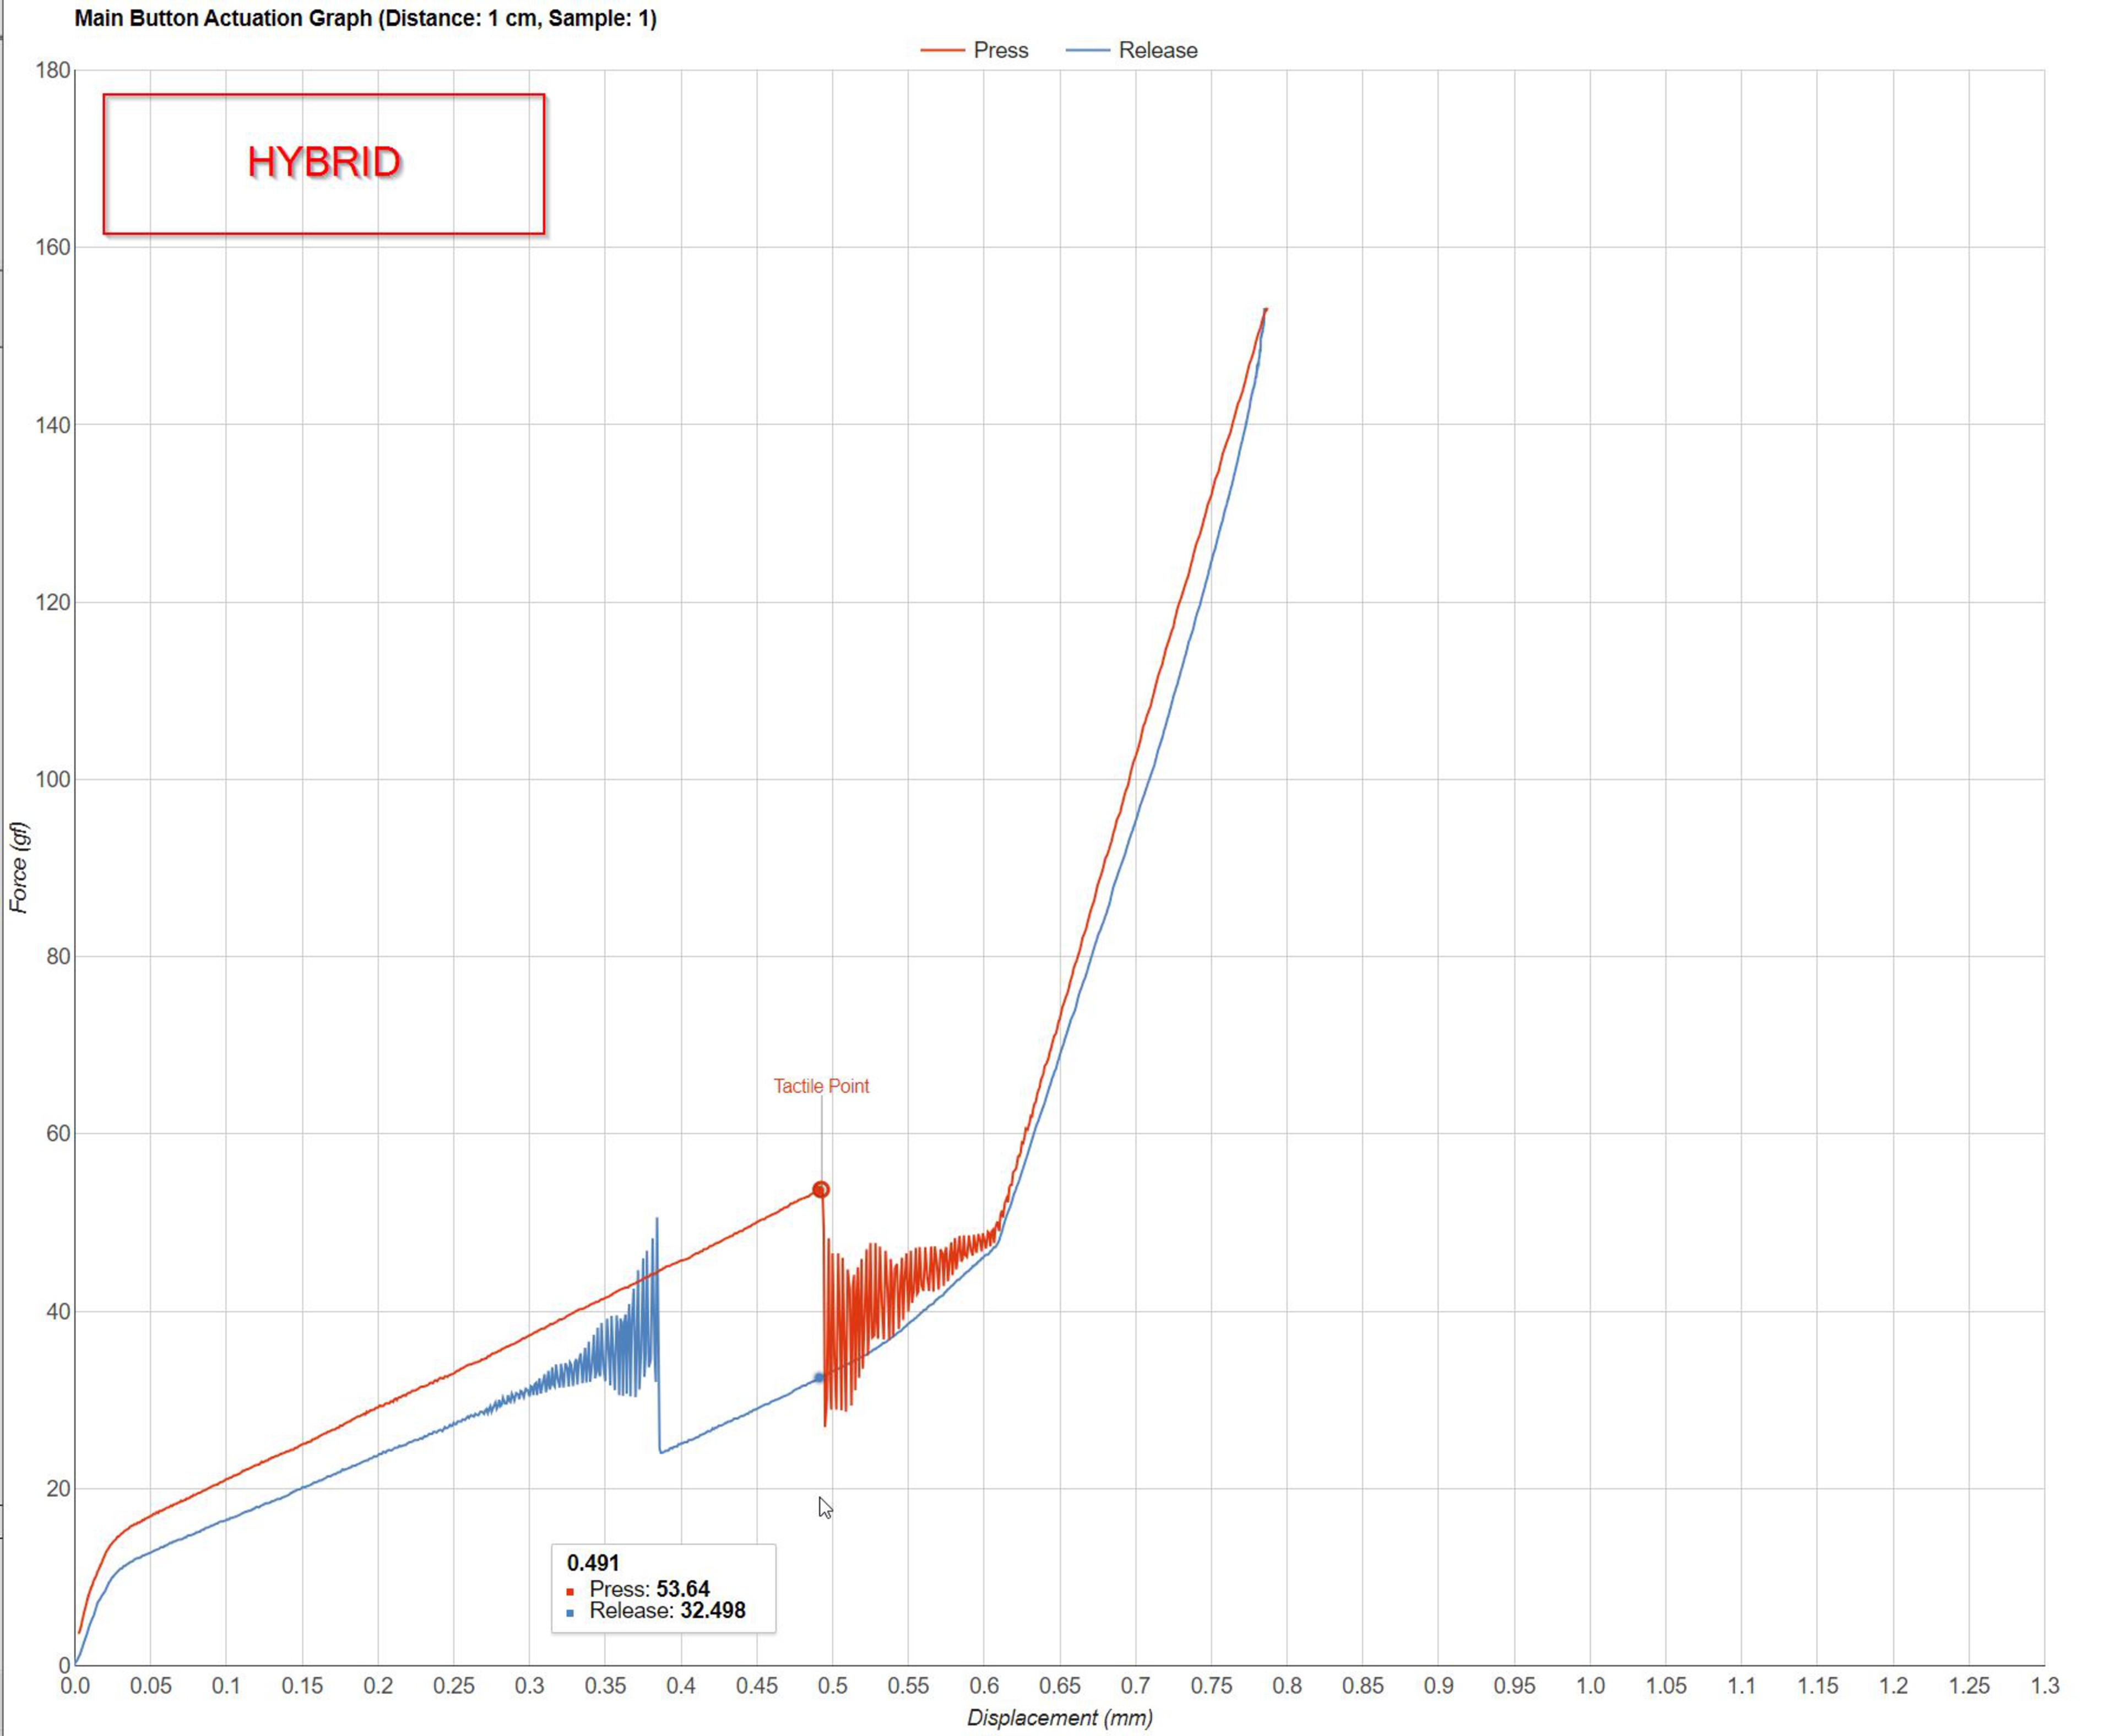Click the Displacement (mm) axis title

[1059, 1718]
